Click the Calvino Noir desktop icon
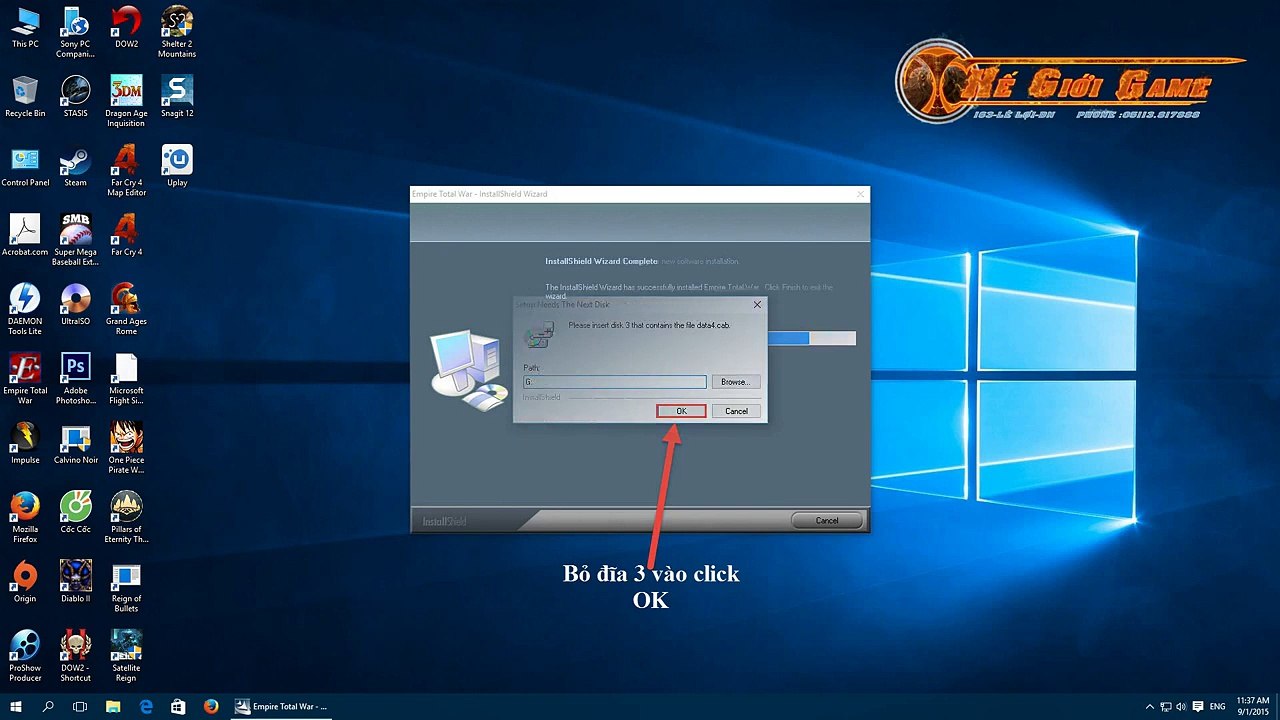The width and height of the screenshot is (1280, 720). click(75, 444)
